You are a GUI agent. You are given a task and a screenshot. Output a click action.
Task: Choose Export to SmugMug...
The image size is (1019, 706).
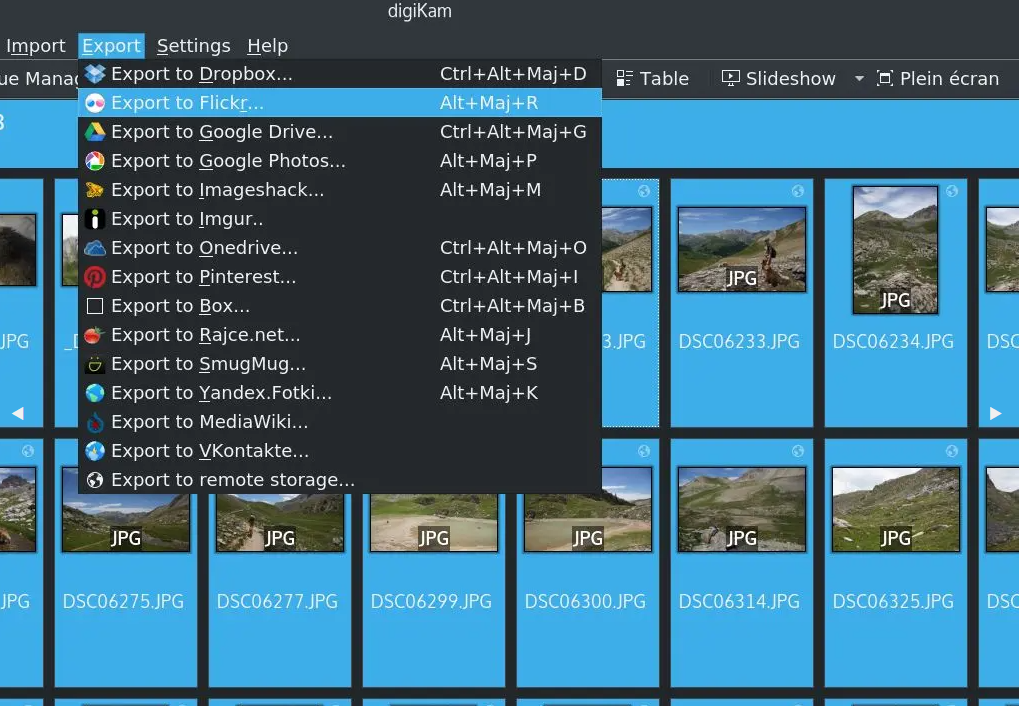point(340,364)
